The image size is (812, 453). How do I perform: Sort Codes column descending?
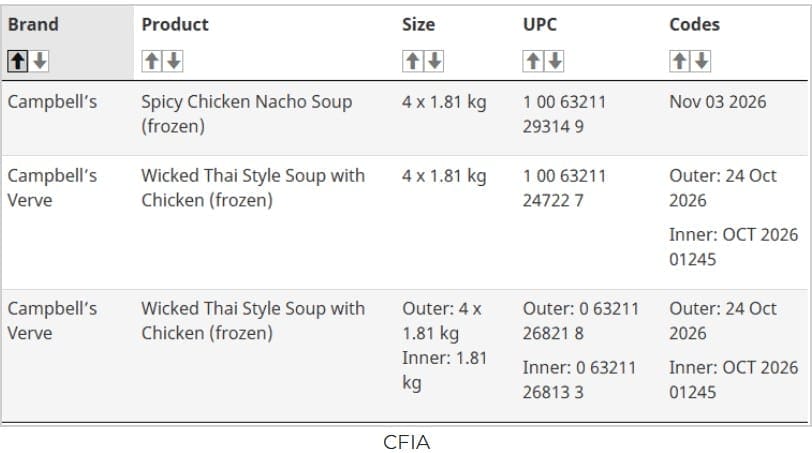(x=701, y=61)
